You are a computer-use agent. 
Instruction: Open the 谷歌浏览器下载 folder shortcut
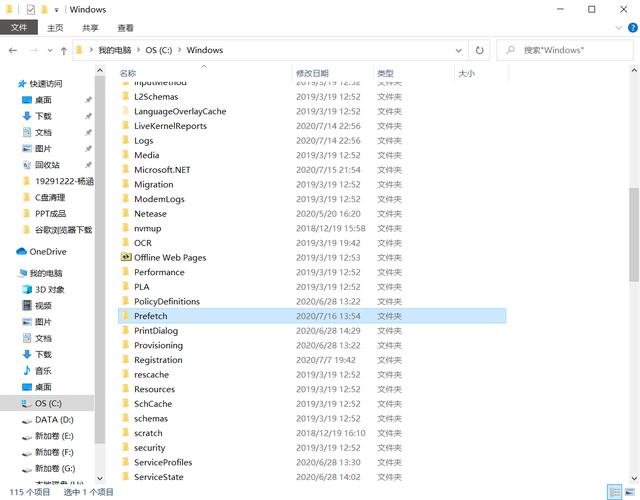(x=63, y=230)
